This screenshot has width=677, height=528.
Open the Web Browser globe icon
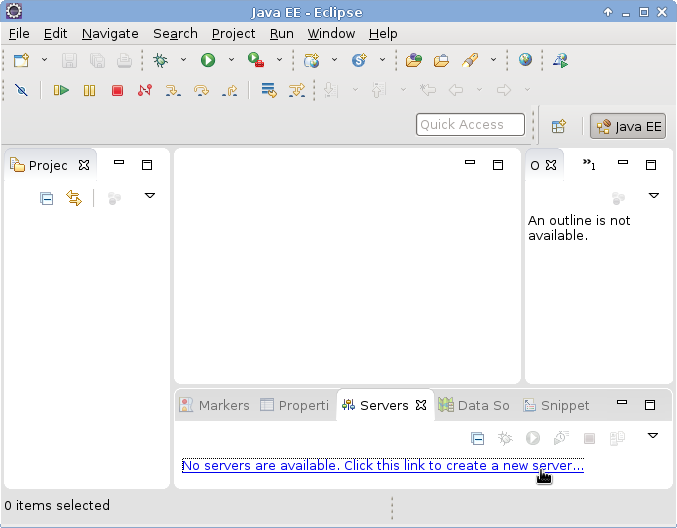coord(525,60)
